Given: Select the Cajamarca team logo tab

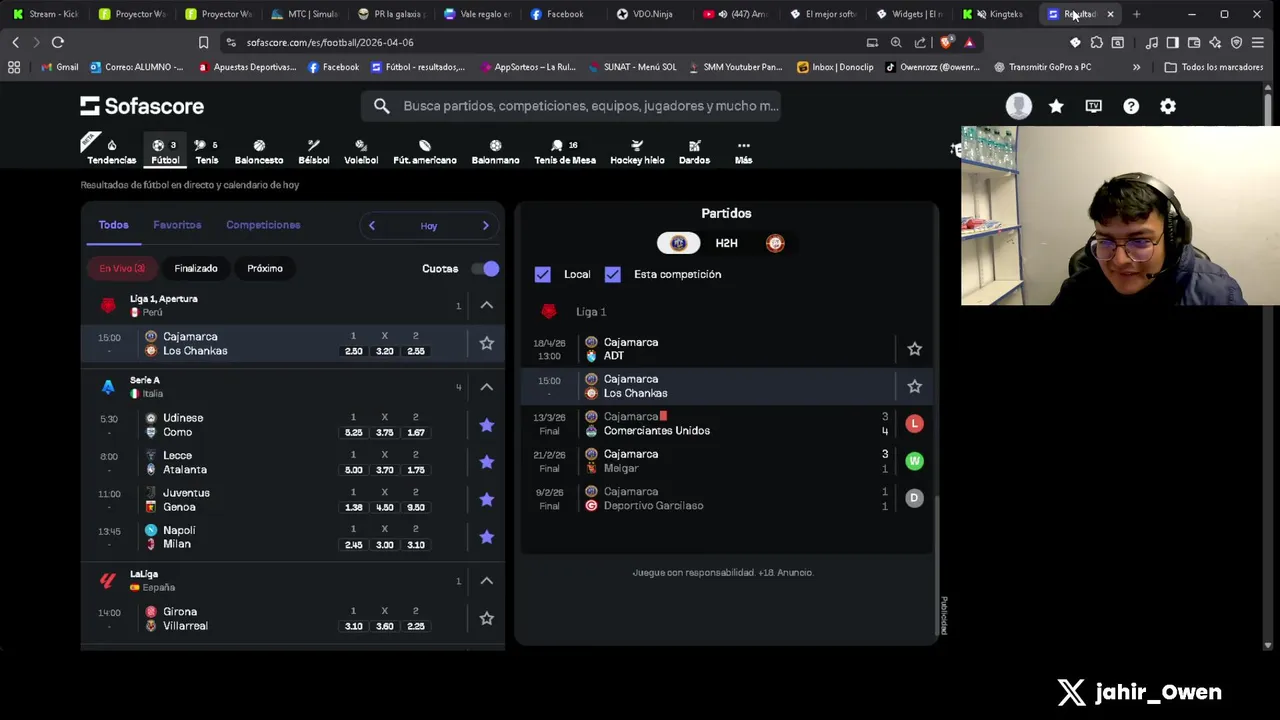Looking at the screenshot, I should coord(678,243).
